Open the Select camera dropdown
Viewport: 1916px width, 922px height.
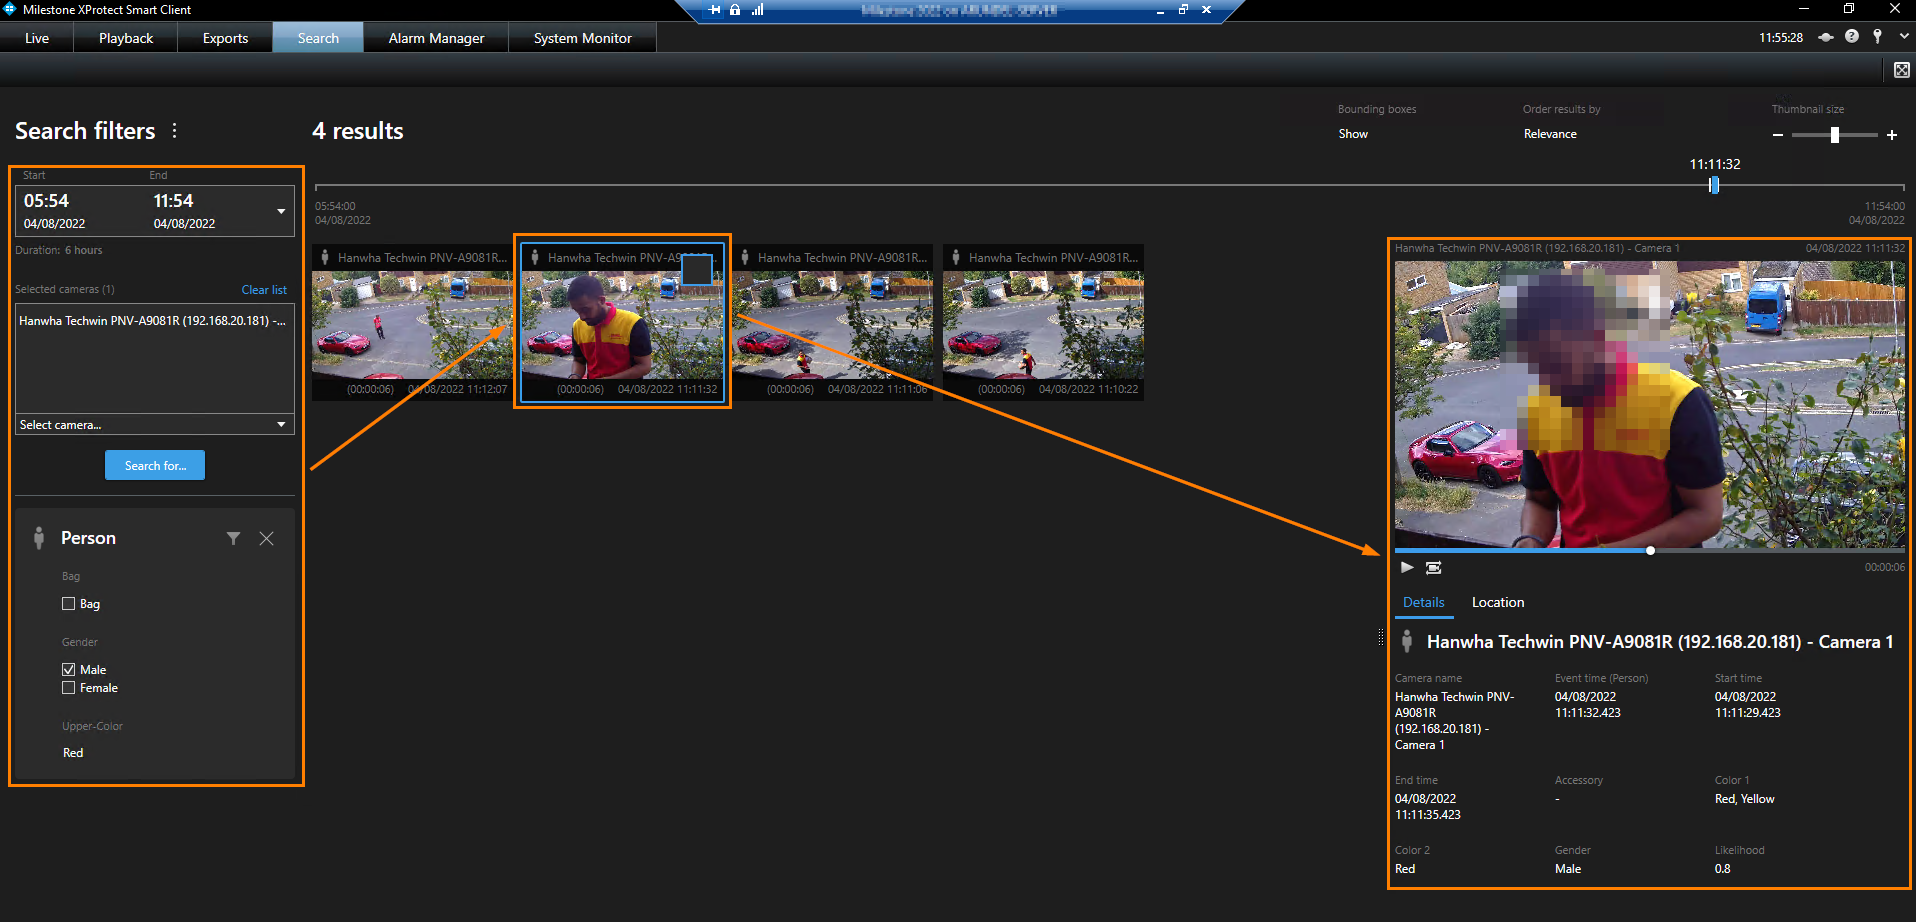(x=154, y=425)
